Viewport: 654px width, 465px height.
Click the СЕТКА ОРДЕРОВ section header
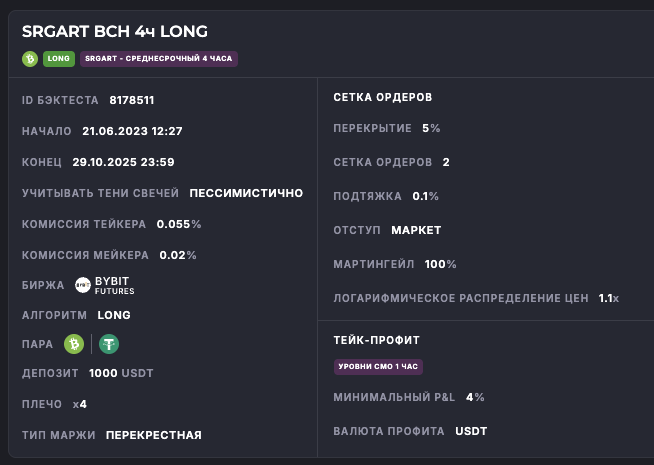382,98
